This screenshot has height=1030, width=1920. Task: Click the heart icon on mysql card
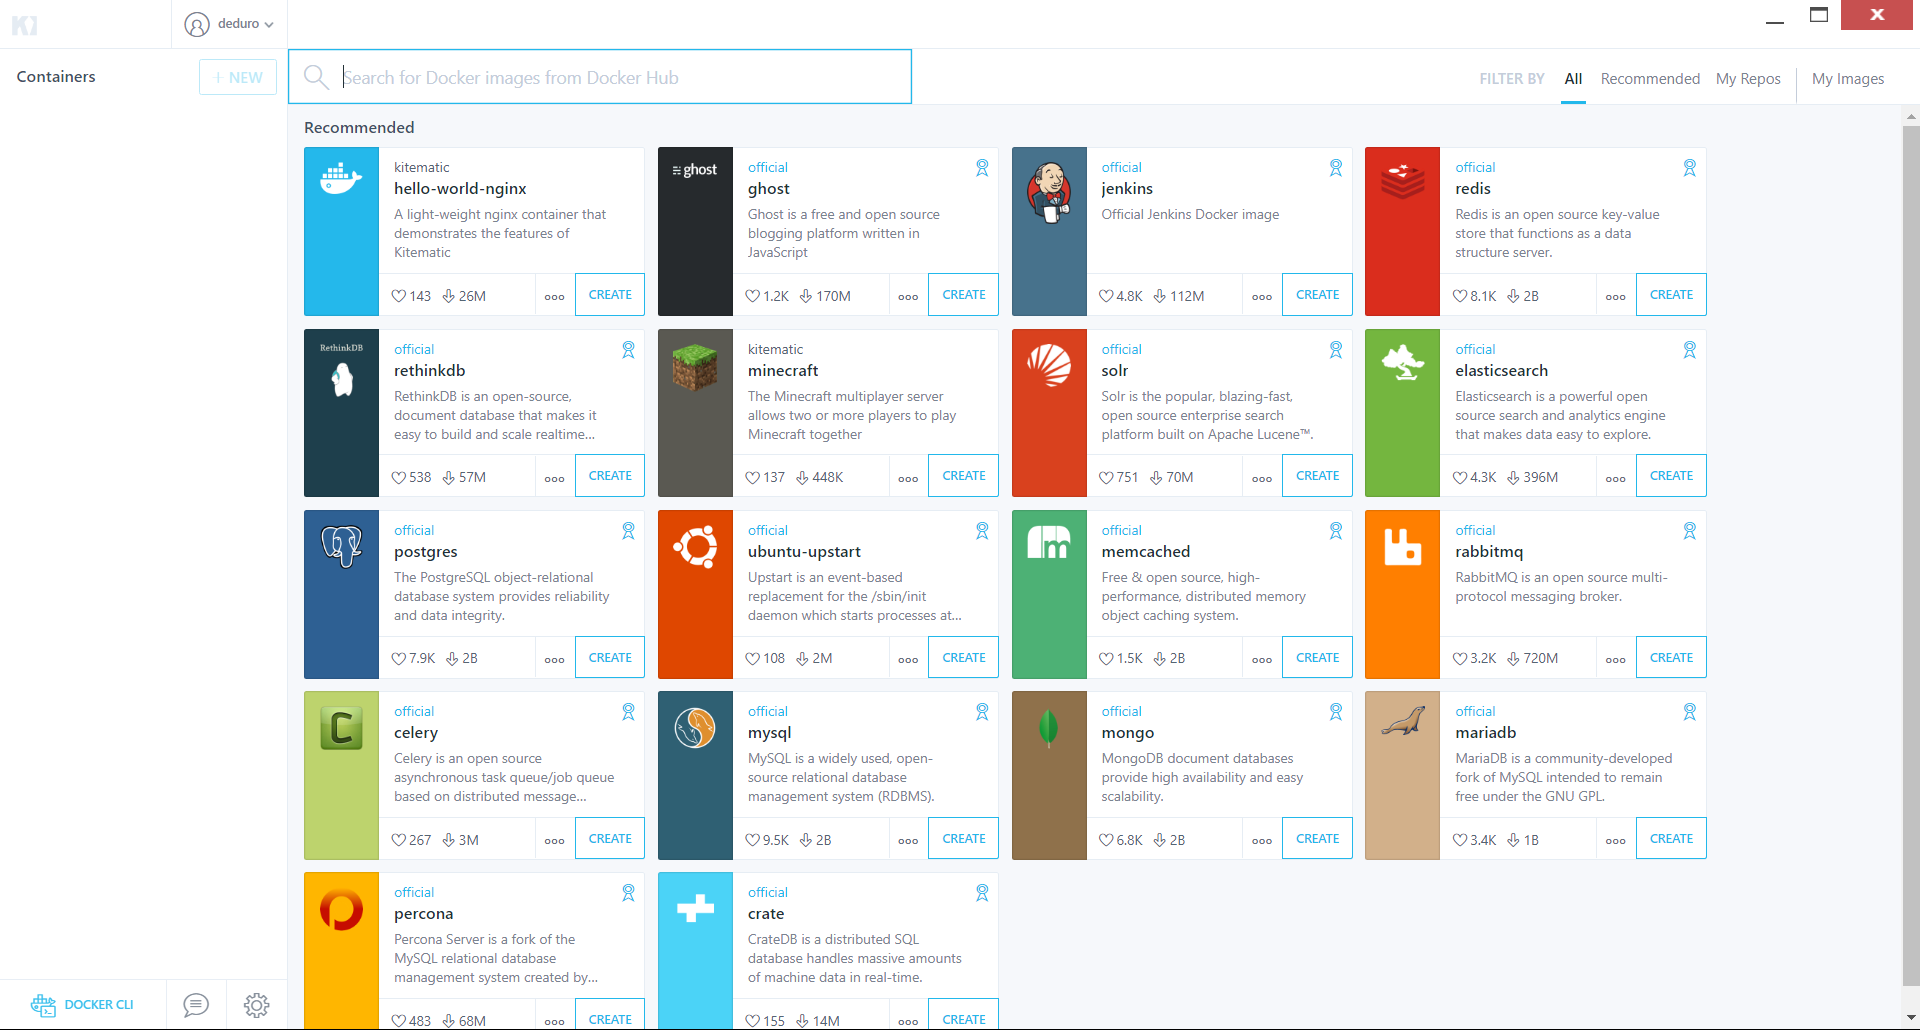click(753, 840)
